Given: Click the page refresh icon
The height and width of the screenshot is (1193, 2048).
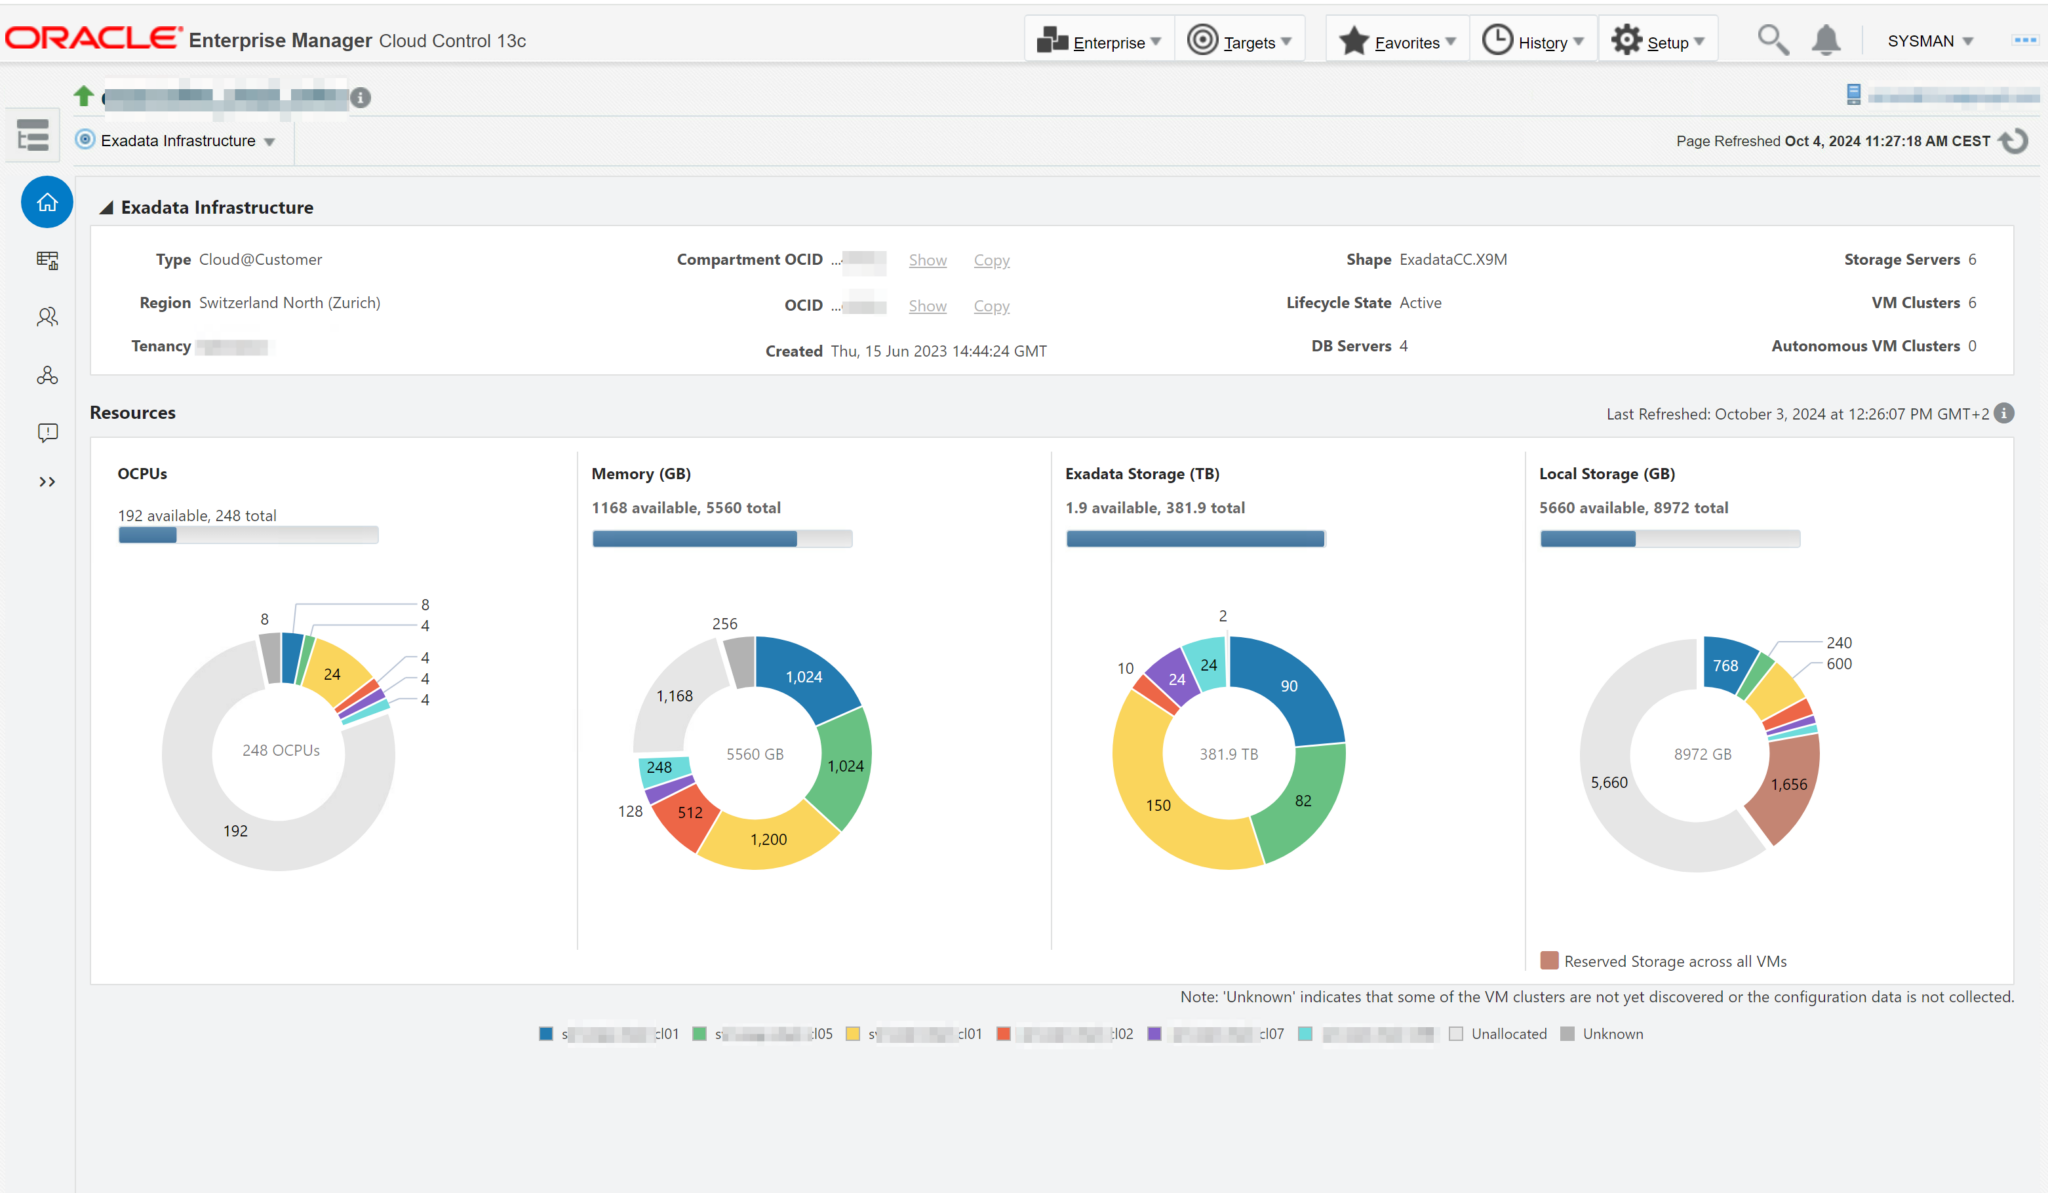Looking at the screenshot, I should click(x=2014, y=141).
